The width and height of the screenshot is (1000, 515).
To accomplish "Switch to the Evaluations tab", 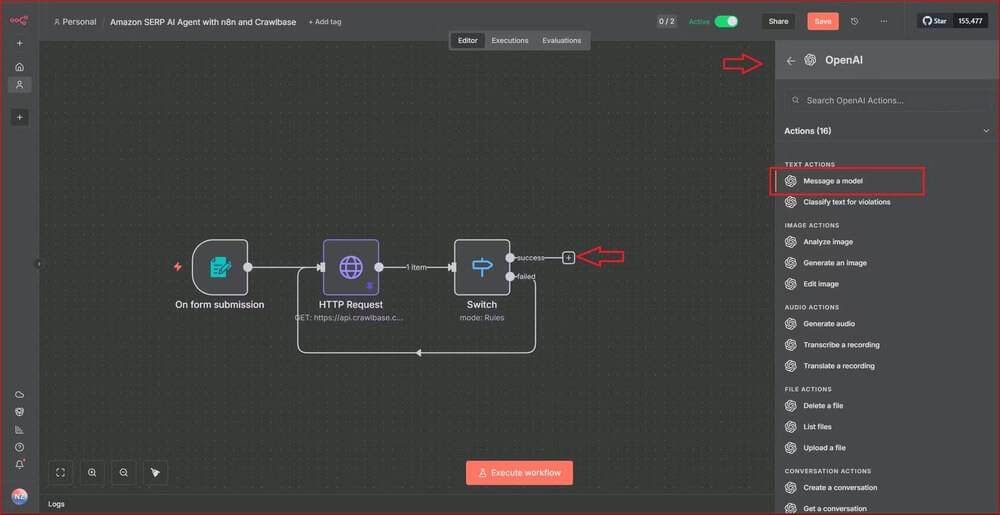I will [x=561, y=41].
